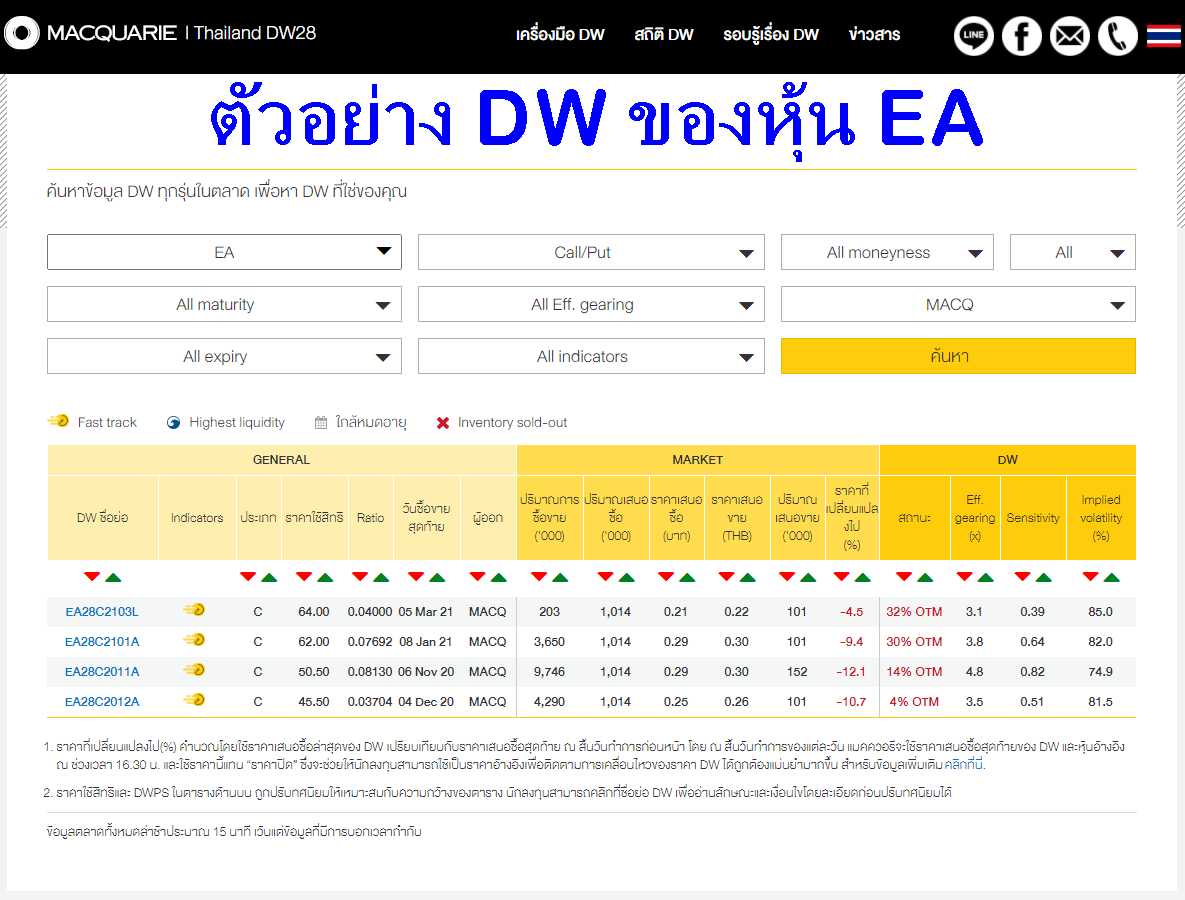Open the Call/Put dropdown
This screenshot has width=1185, height=900.
(x=591, y=252)
